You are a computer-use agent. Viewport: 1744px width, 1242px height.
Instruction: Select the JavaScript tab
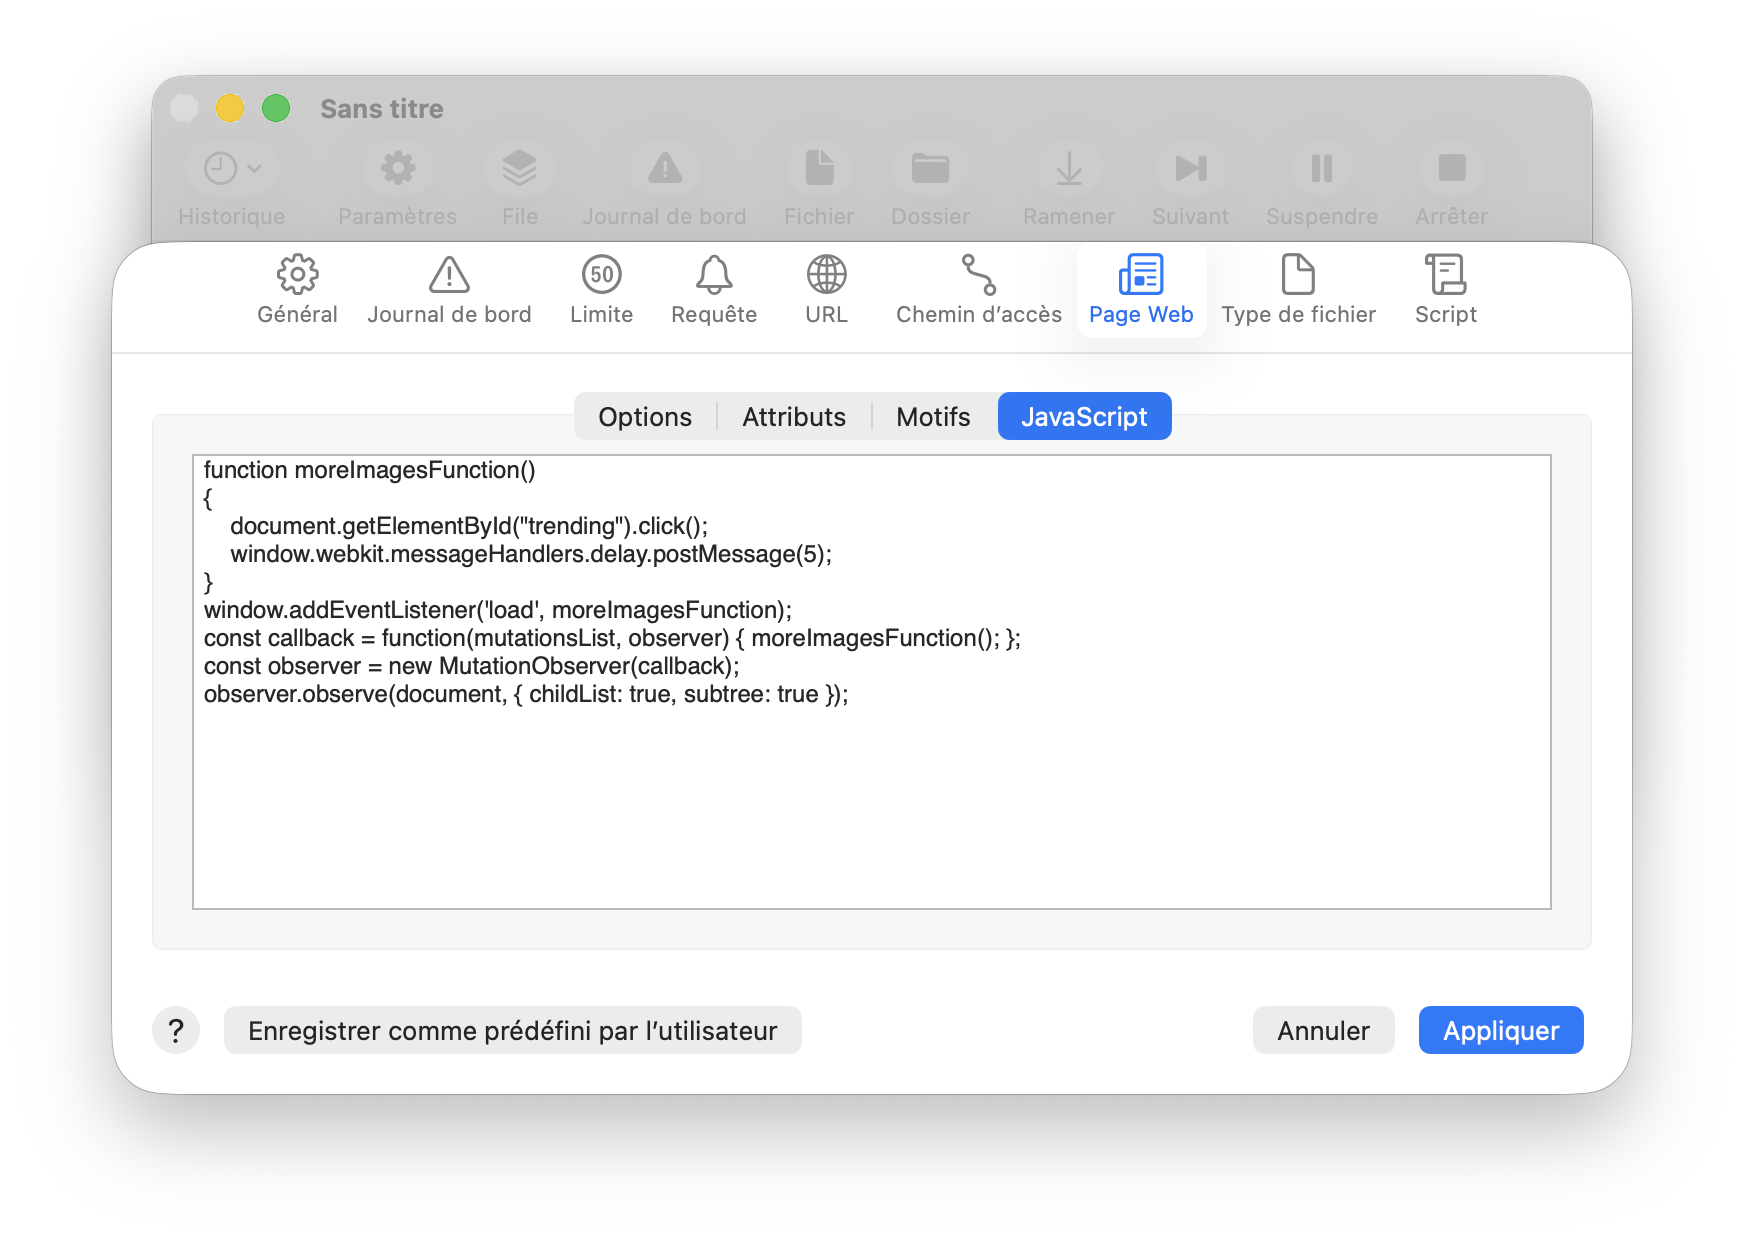1084,417
